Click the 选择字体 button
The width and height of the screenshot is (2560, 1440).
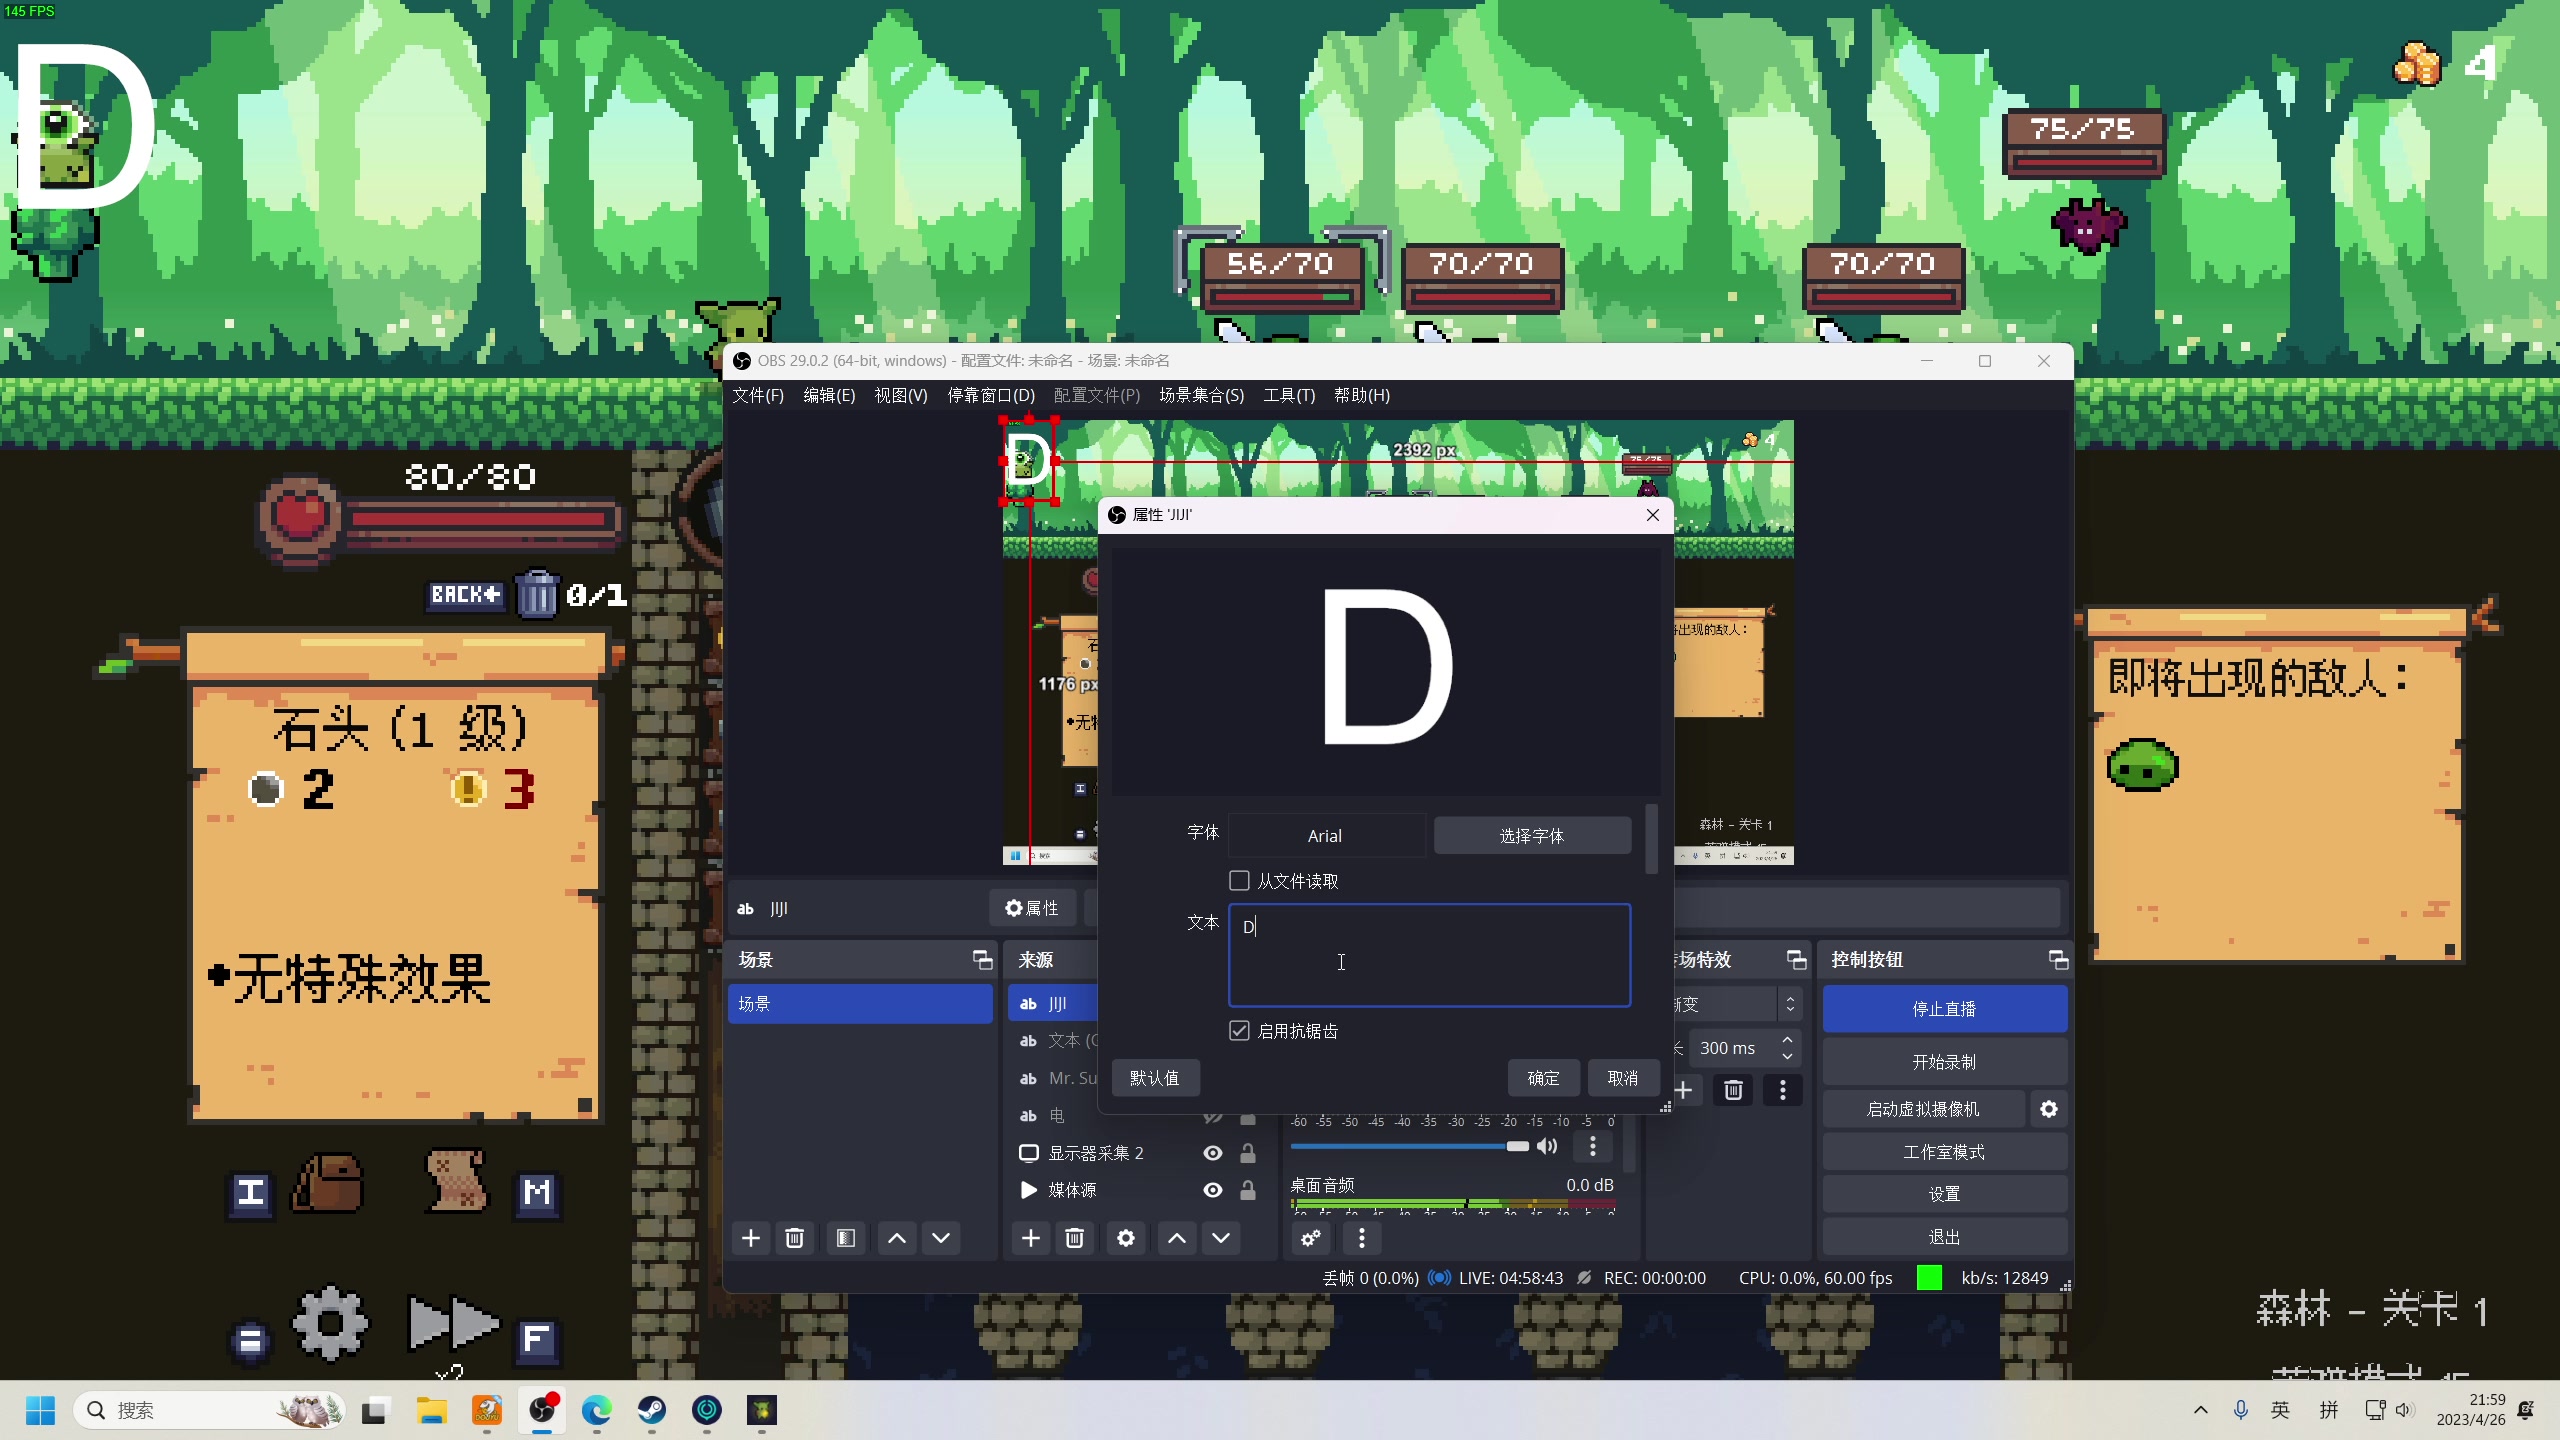pyautogui.click(x=1532, y=835)
